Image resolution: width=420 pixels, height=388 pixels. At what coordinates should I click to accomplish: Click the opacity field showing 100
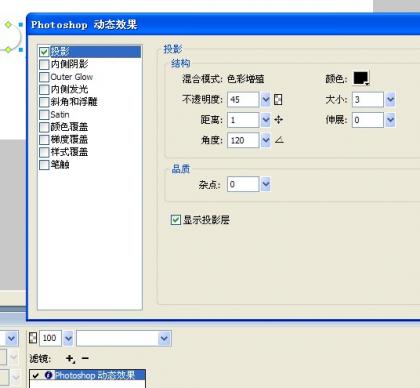[x=50, y=338]
